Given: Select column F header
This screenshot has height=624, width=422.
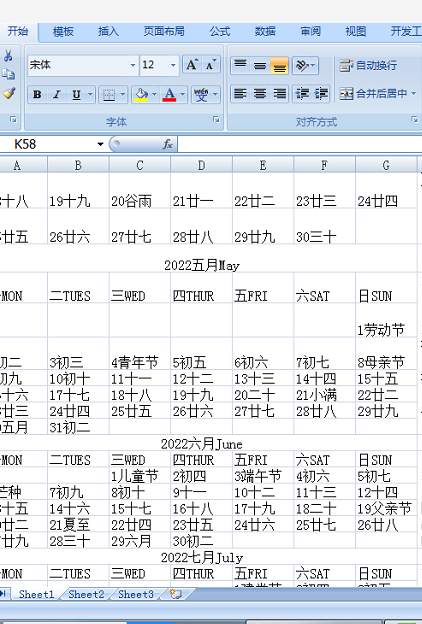Looking at the screenshot, I should point(324,165).
